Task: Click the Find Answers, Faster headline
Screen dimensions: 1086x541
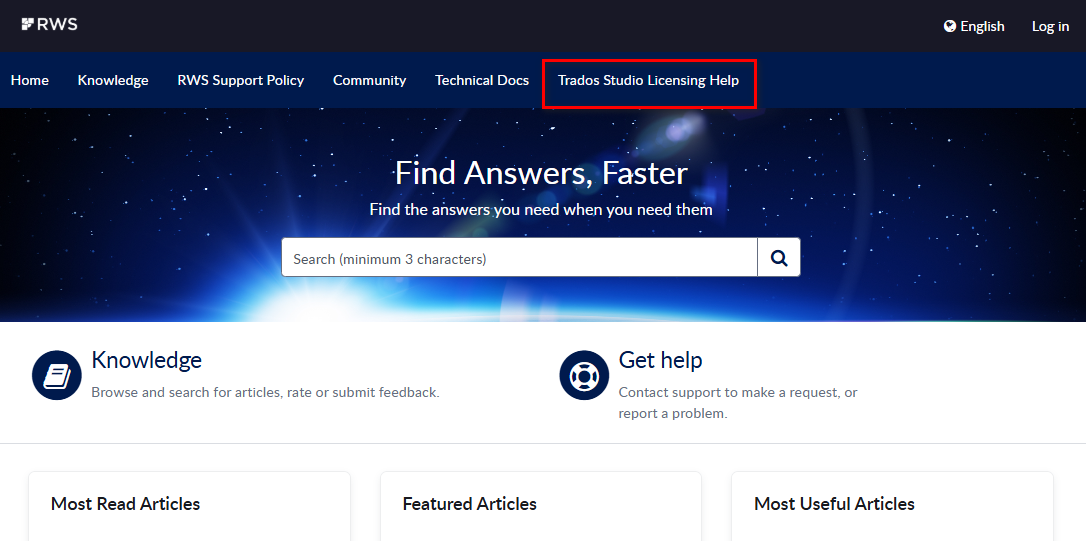Action: tap(541, 172)
